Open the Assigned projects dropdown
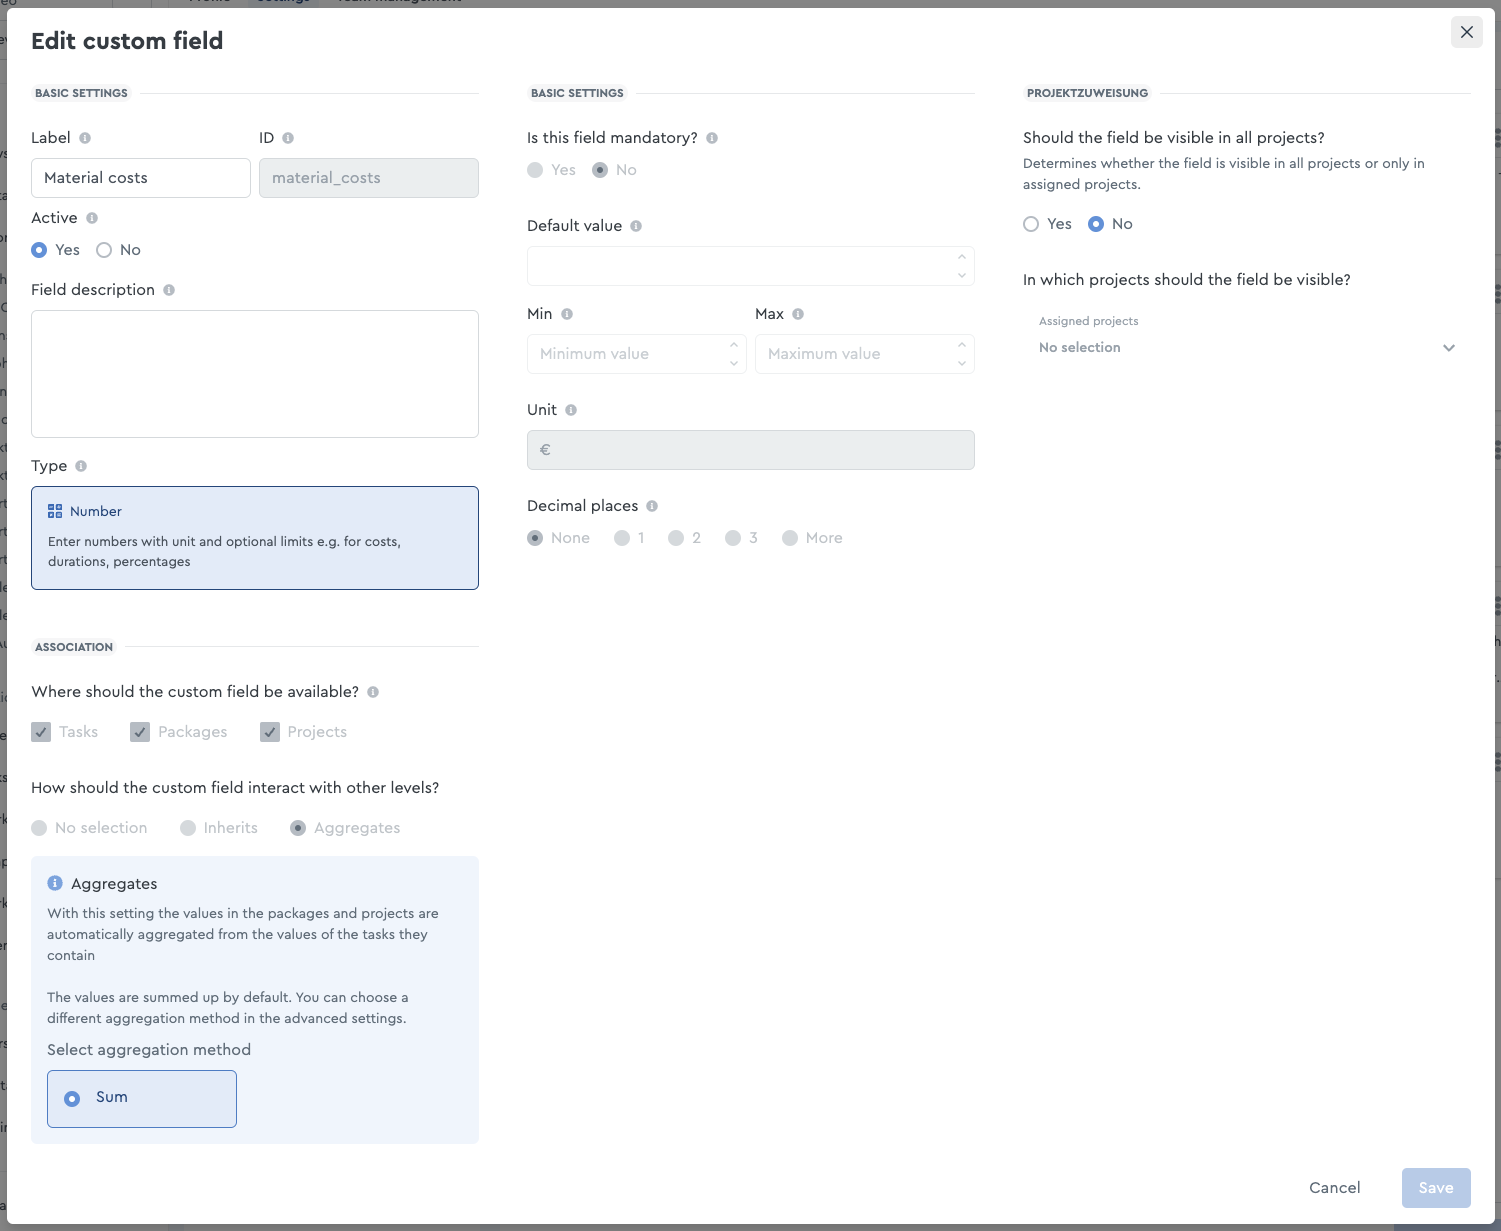 click(x=1247, y=336)
